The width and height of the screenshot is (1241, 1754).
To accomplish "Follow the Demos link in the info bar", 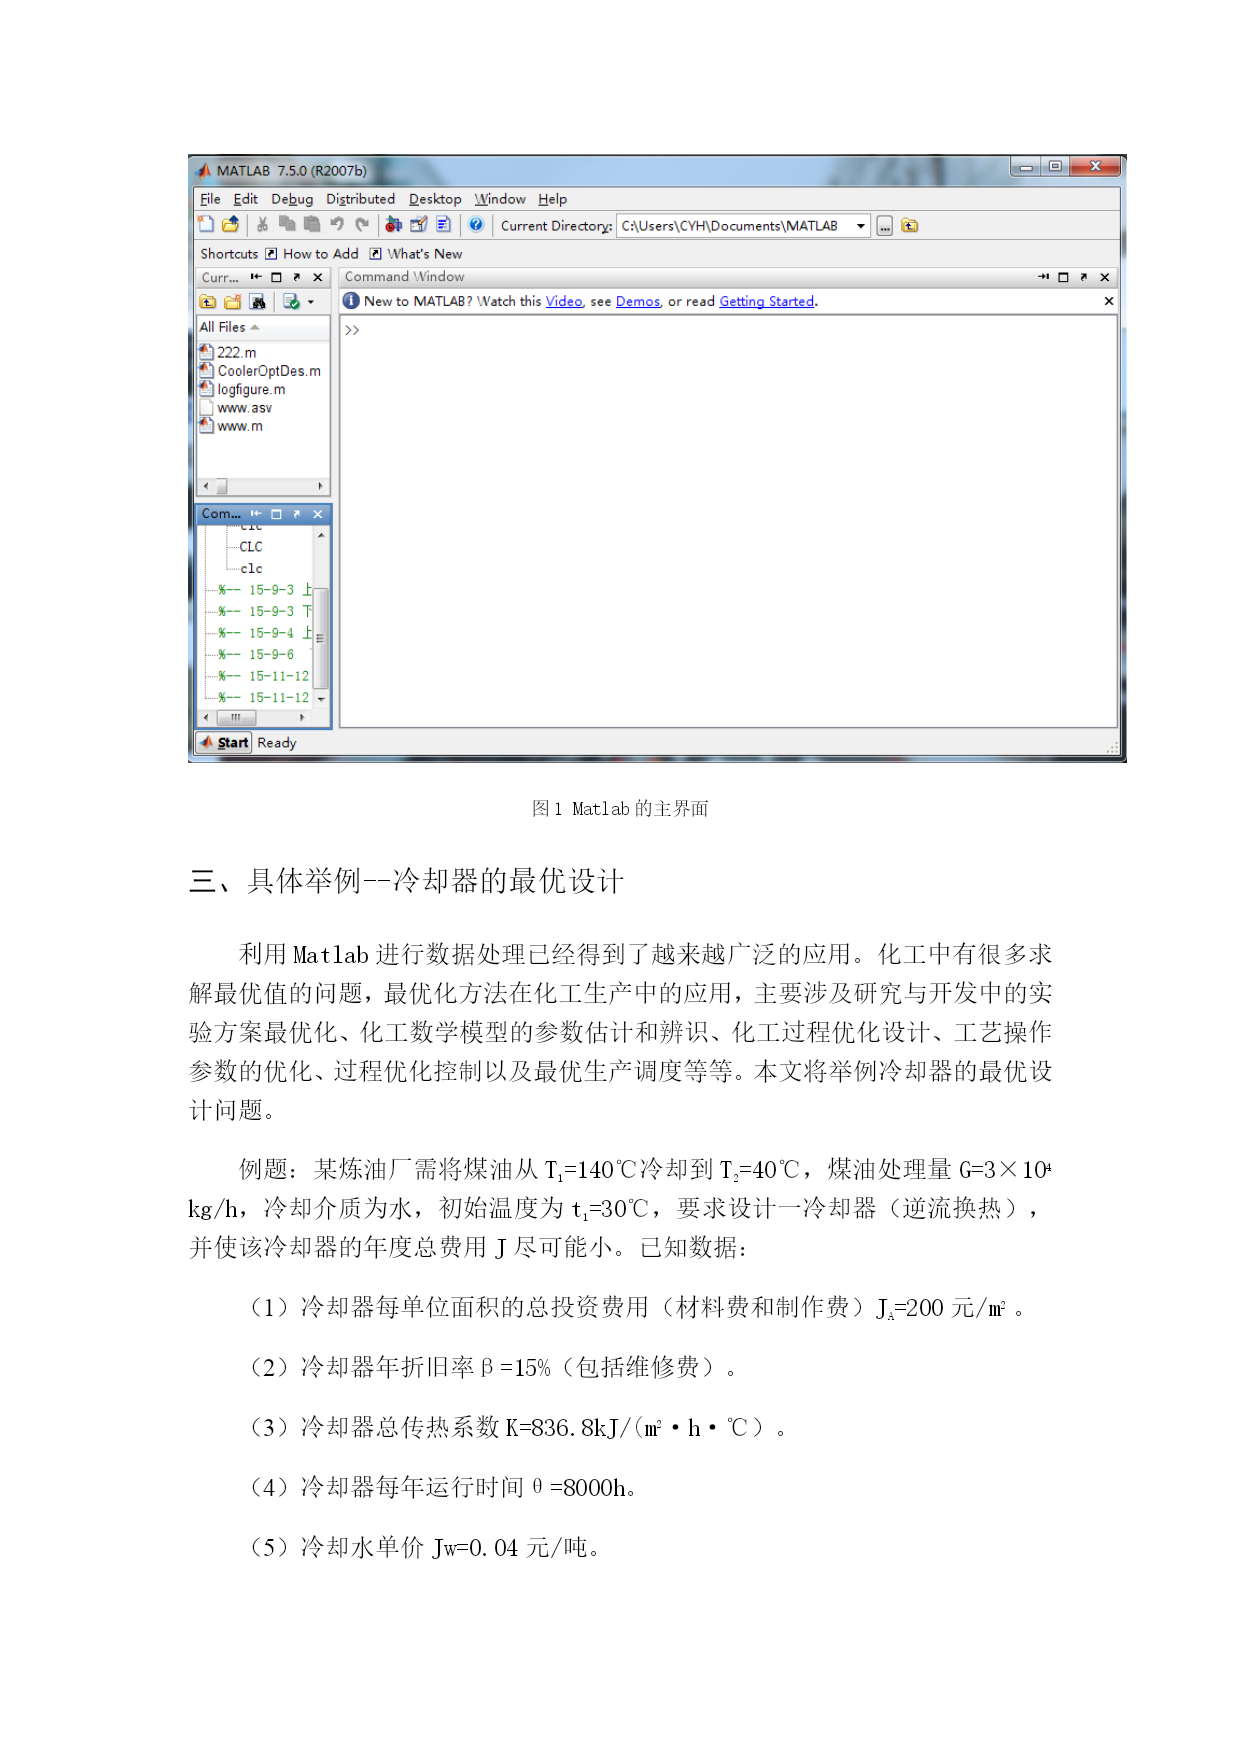I will [x=638, y=301].
